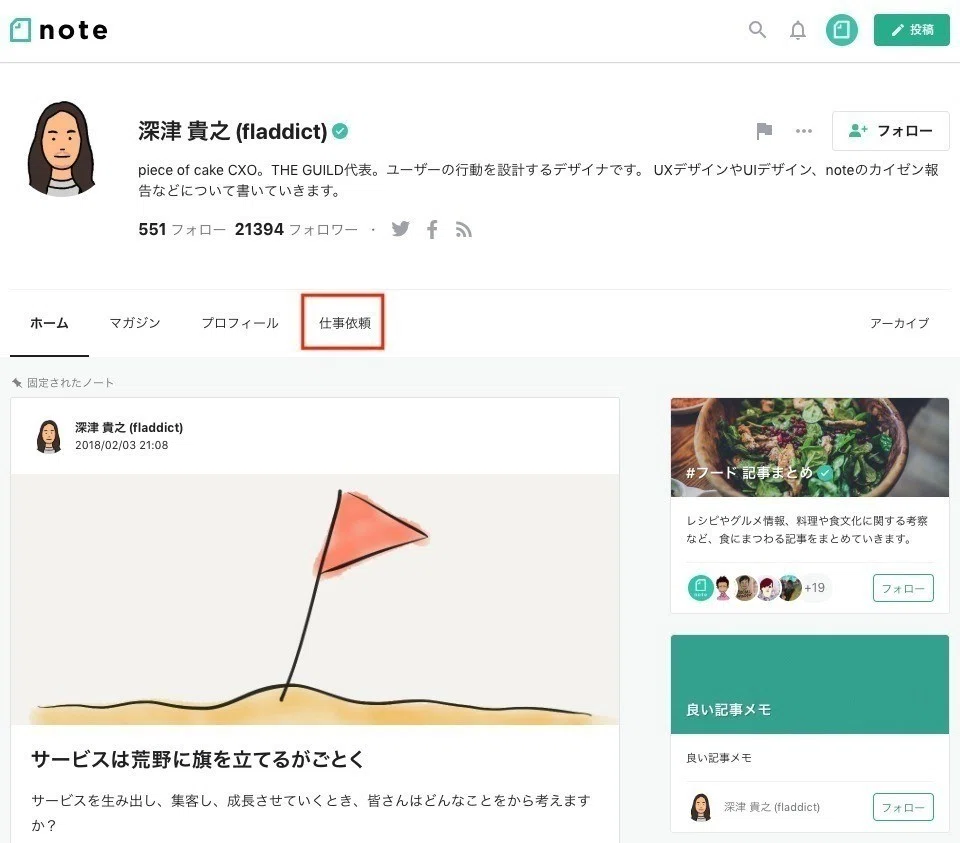Open the three-dots more options menu

[803, 131]
